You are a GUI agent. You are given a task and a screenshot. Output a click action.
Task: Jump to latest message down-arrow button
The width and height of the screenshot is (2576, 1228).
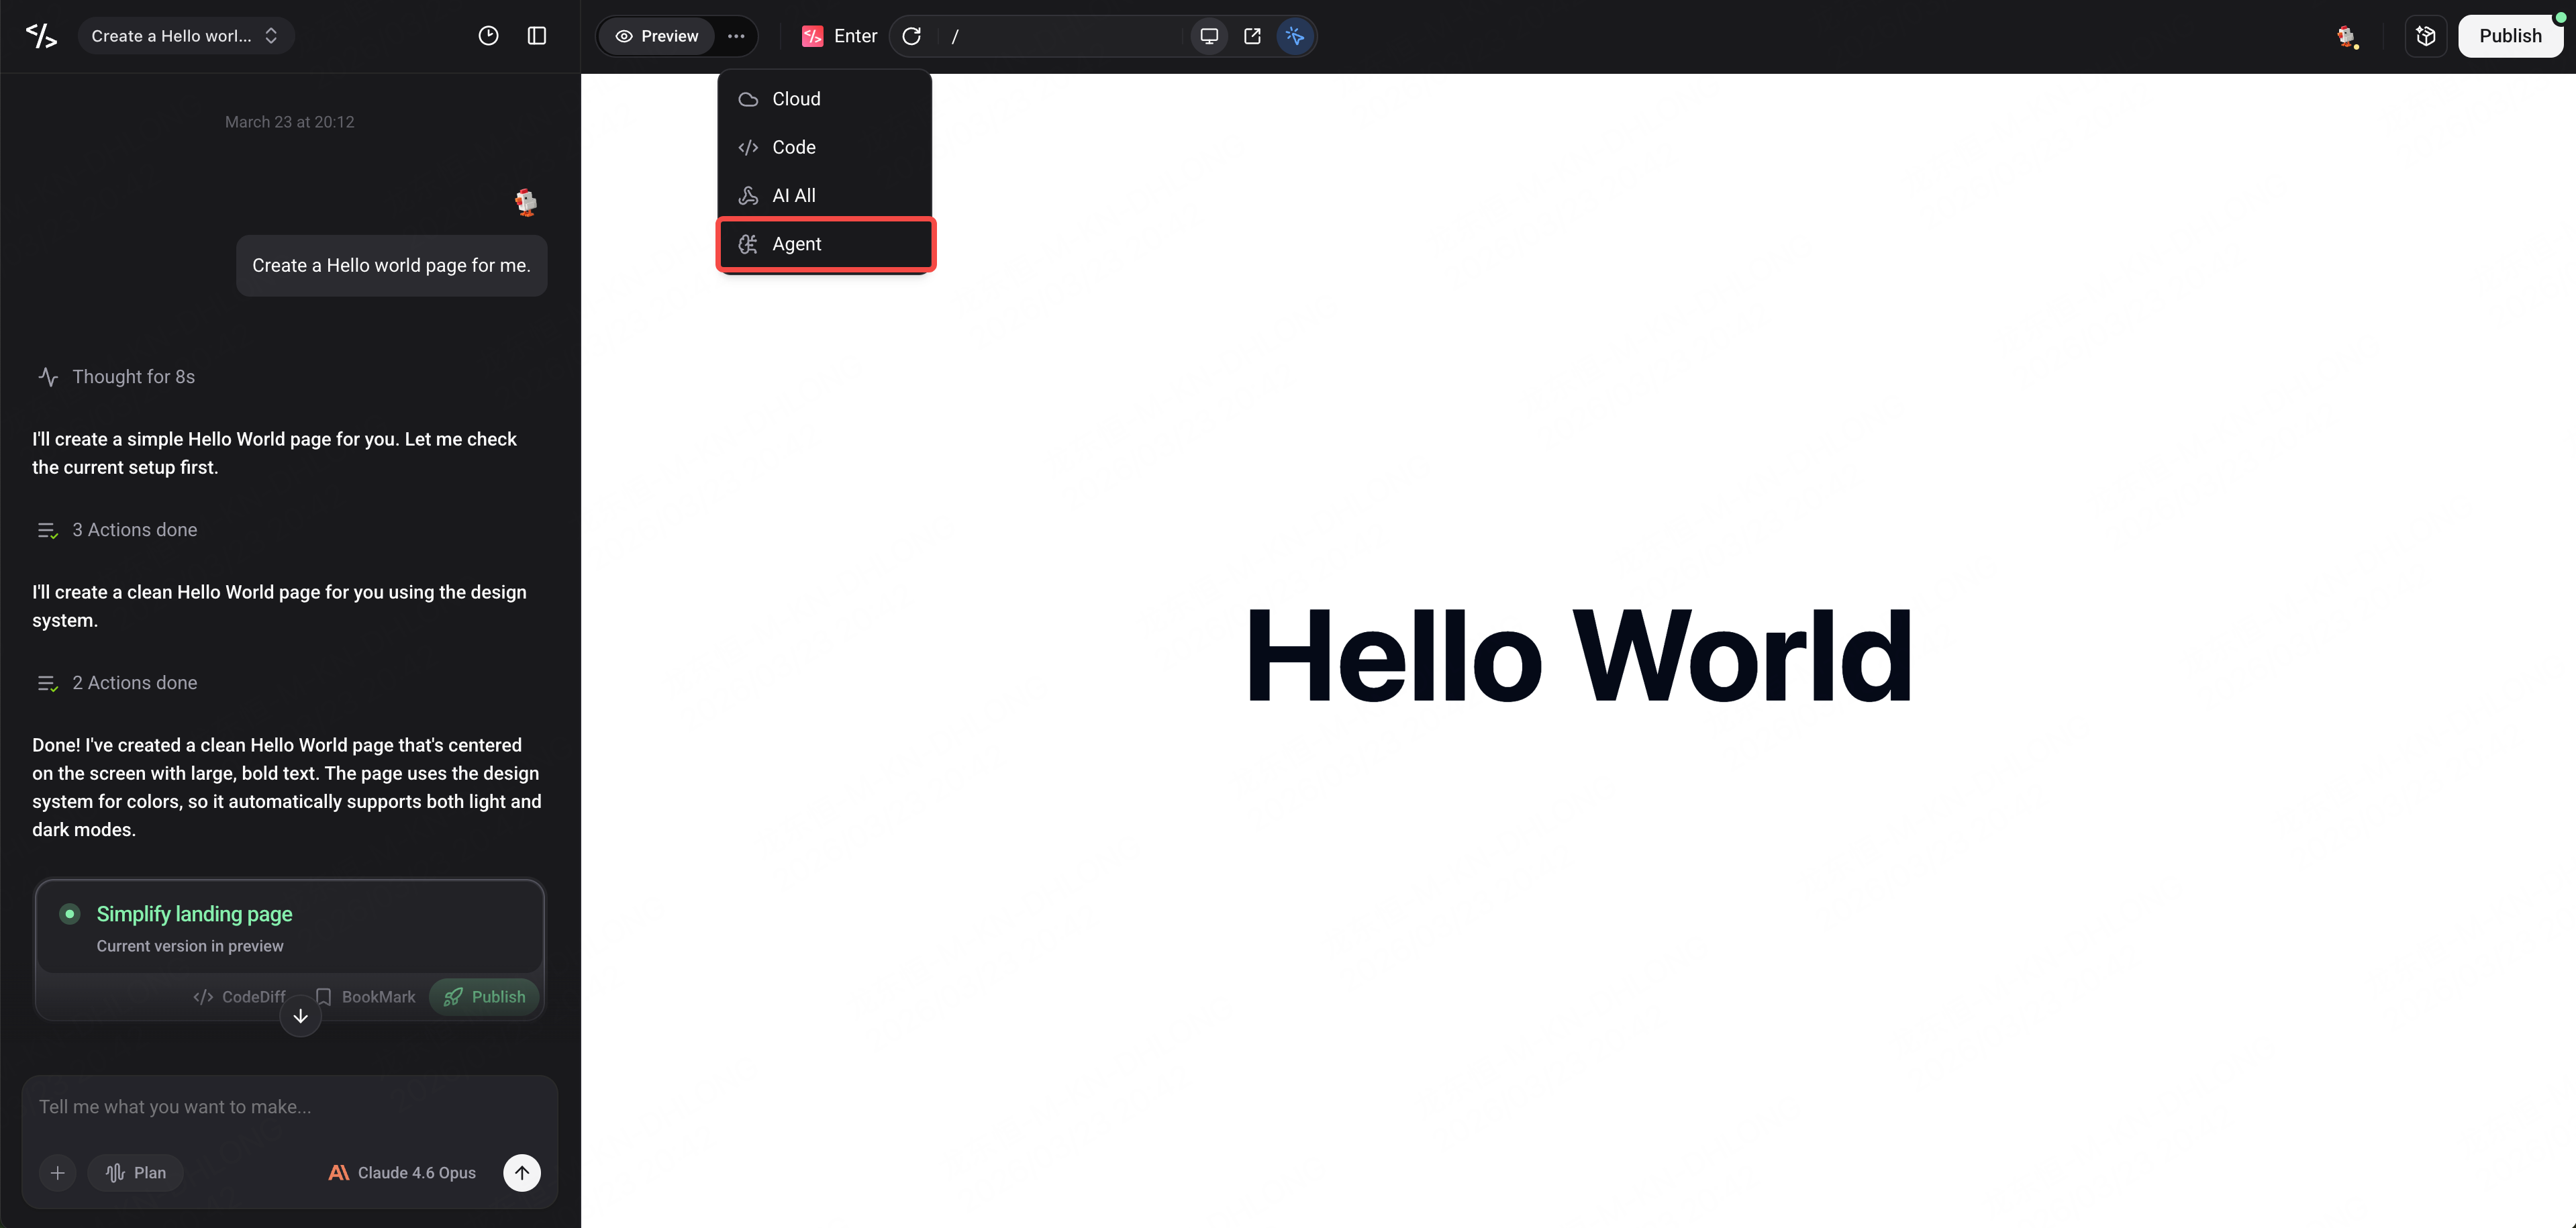pos(300,1016)
